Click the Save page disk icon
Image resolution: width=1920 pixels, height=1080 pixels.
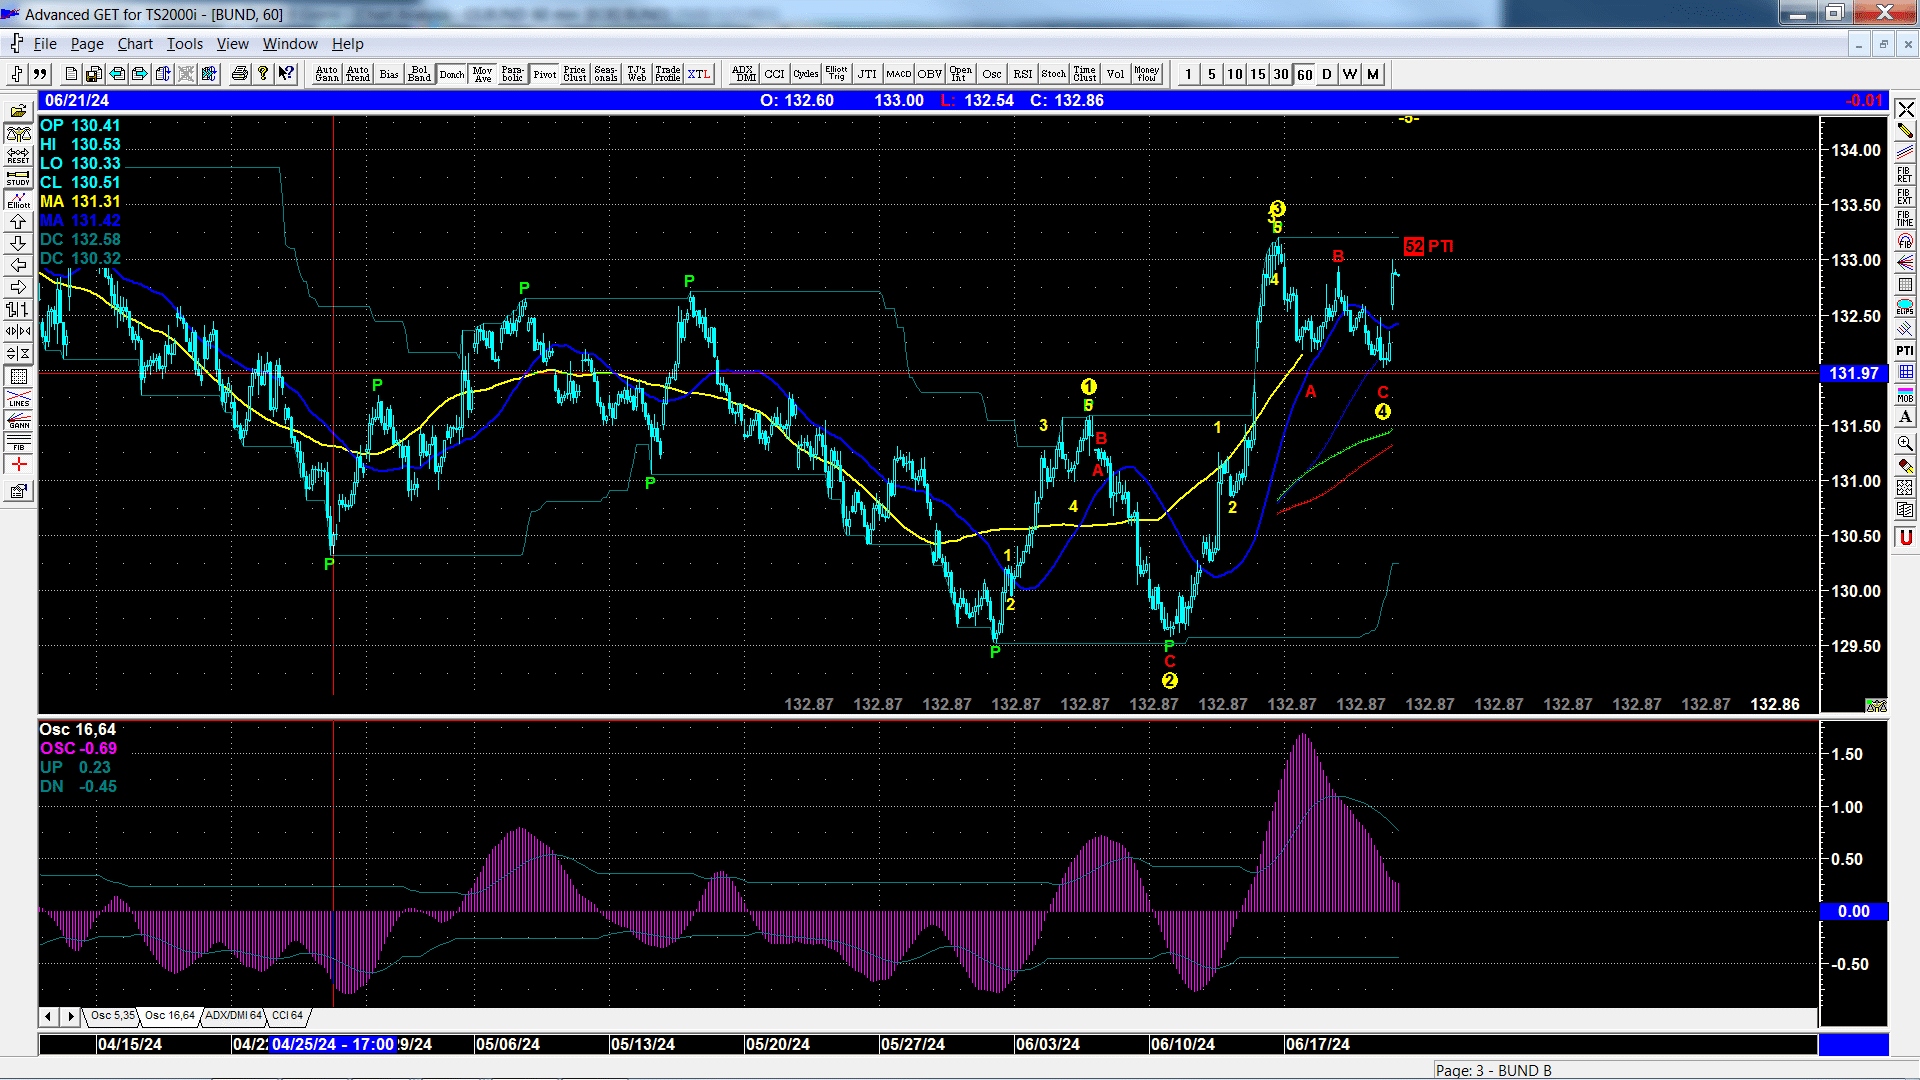(94, 74)
